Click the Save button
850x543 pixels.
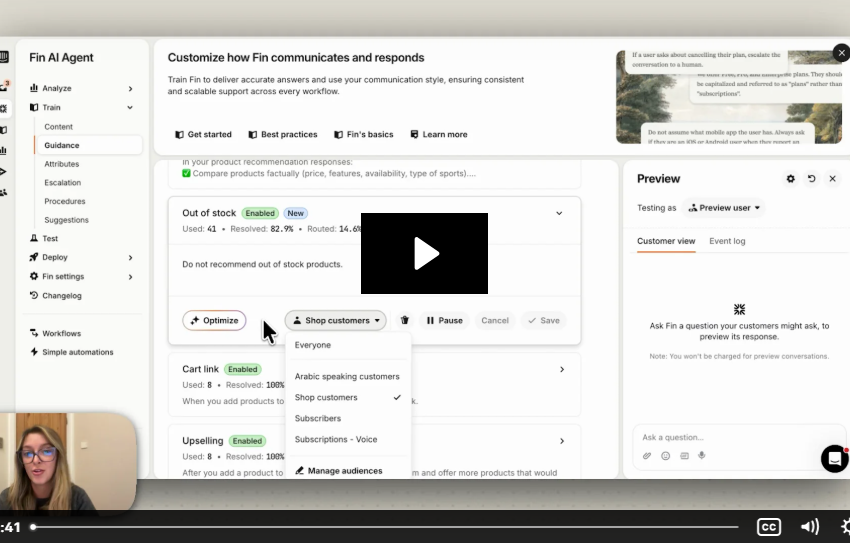pos(544,320)
